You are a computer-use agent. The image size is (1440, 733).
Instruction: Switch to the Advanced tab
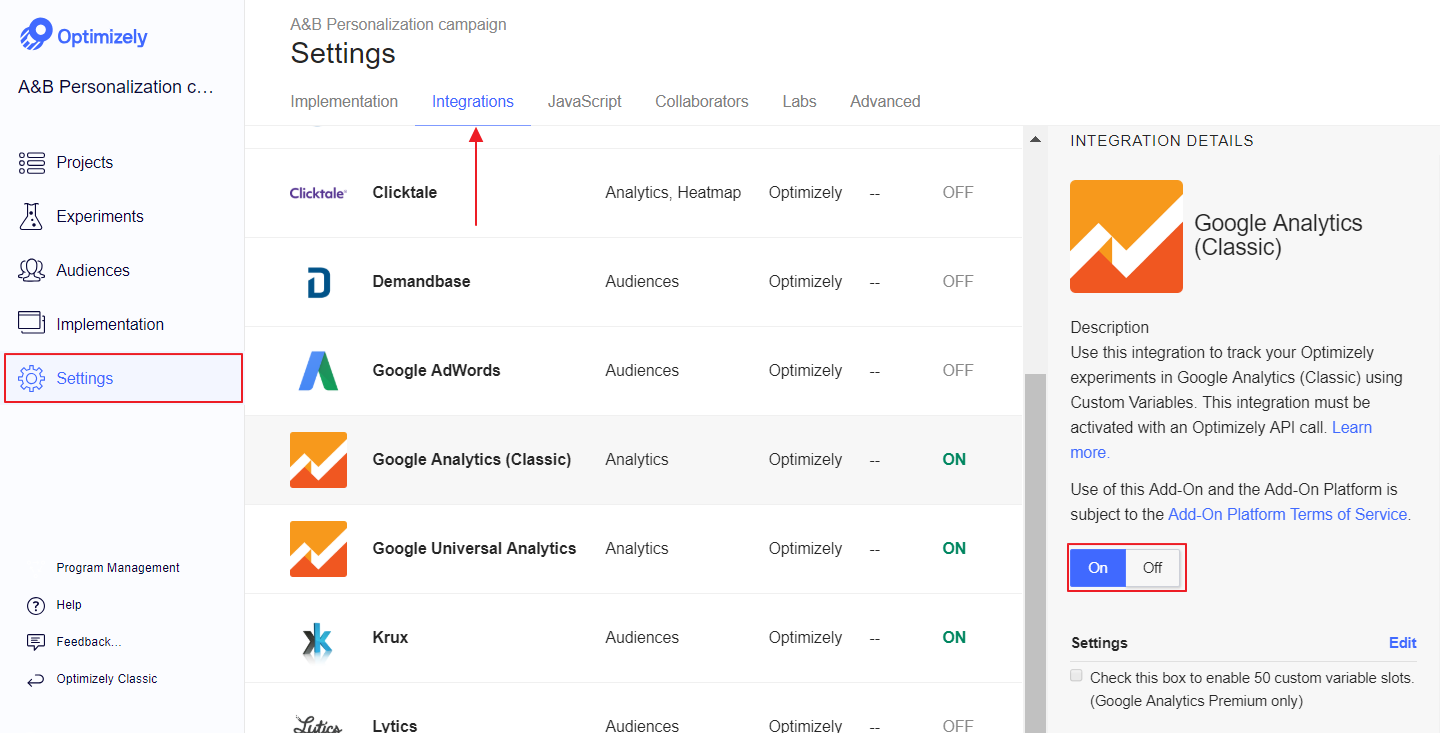tap(885, 101)
